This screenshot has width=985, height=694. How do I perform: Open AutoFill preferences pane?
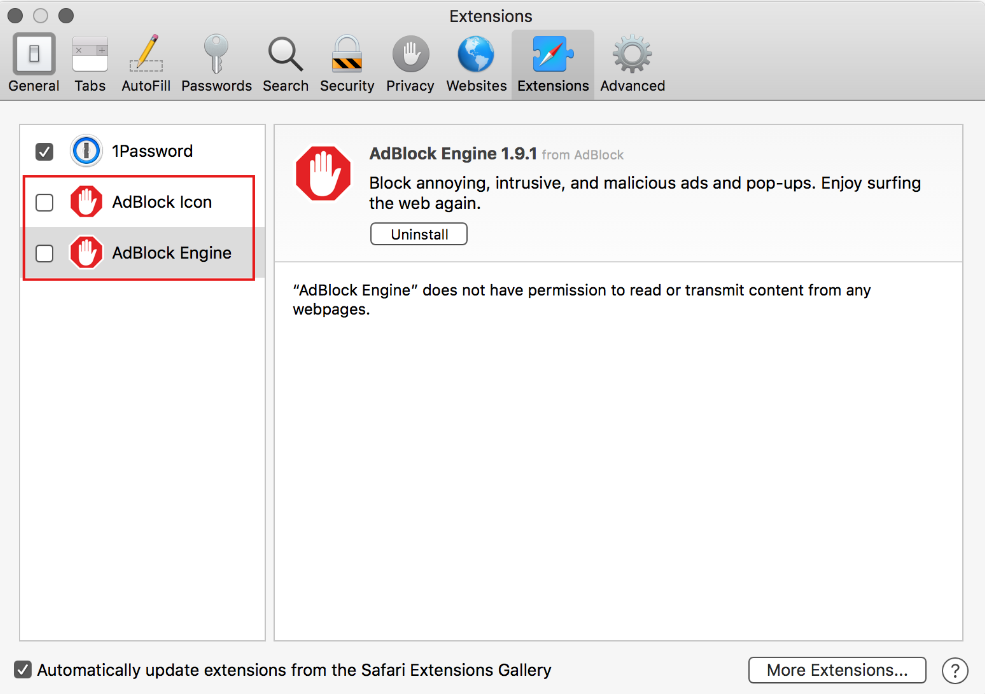pyautogui.click(x=146, y=64)
